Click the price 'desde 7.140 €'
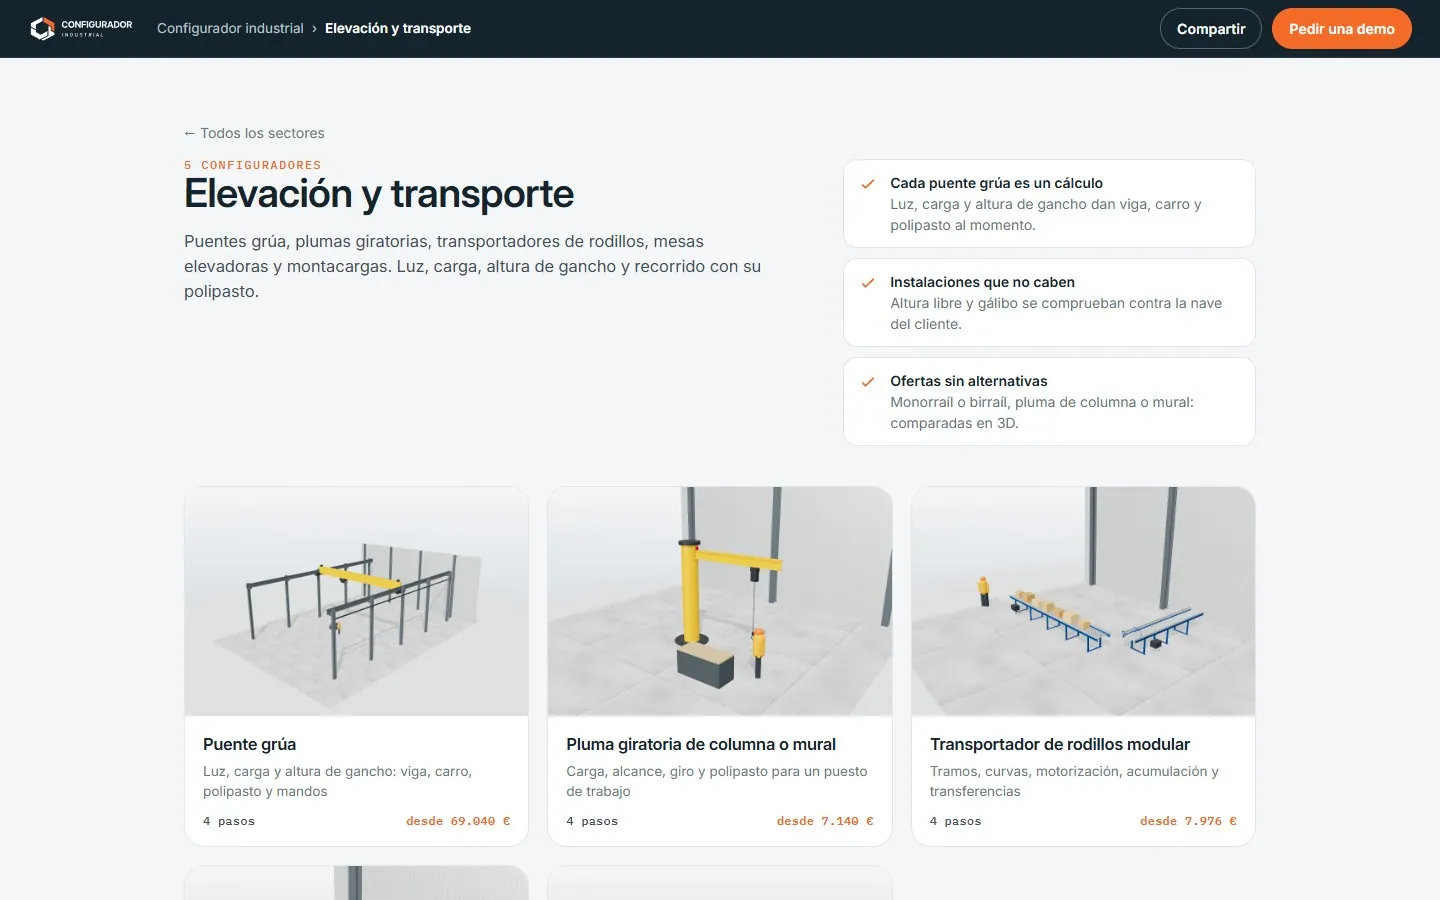The image size is (1440, 900). [825, 821]
